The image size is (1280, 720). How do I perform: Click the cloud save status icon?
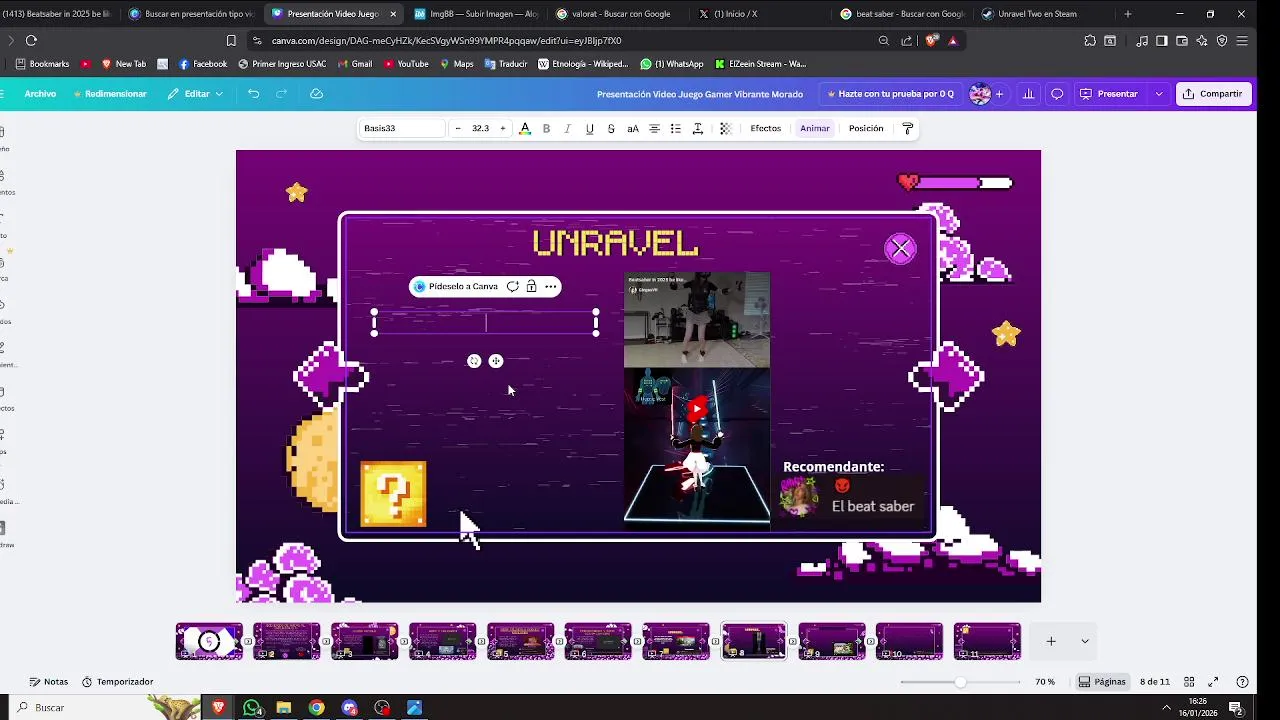[317, 94]
